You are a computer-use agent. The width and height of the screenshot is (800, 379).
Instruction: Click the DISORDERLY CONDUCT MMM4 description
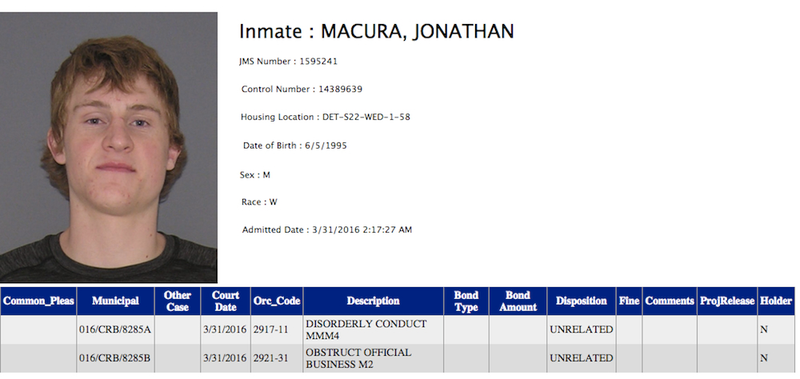366,330
